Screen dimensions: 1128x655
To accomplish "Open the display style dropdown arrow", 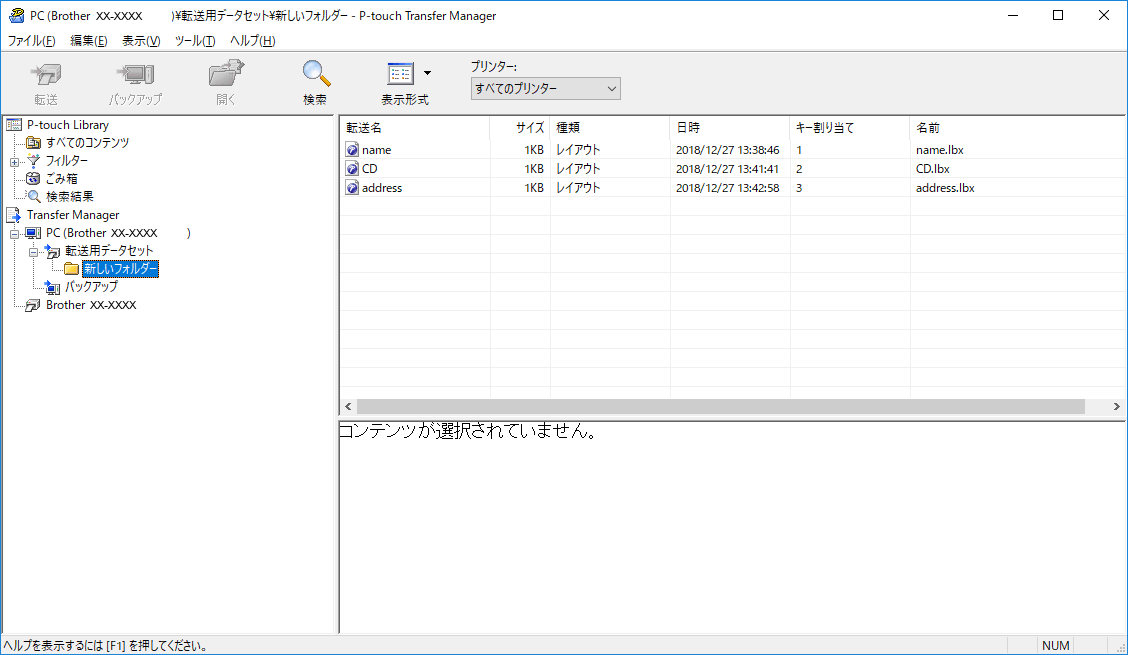I will [x=427, y=73].
